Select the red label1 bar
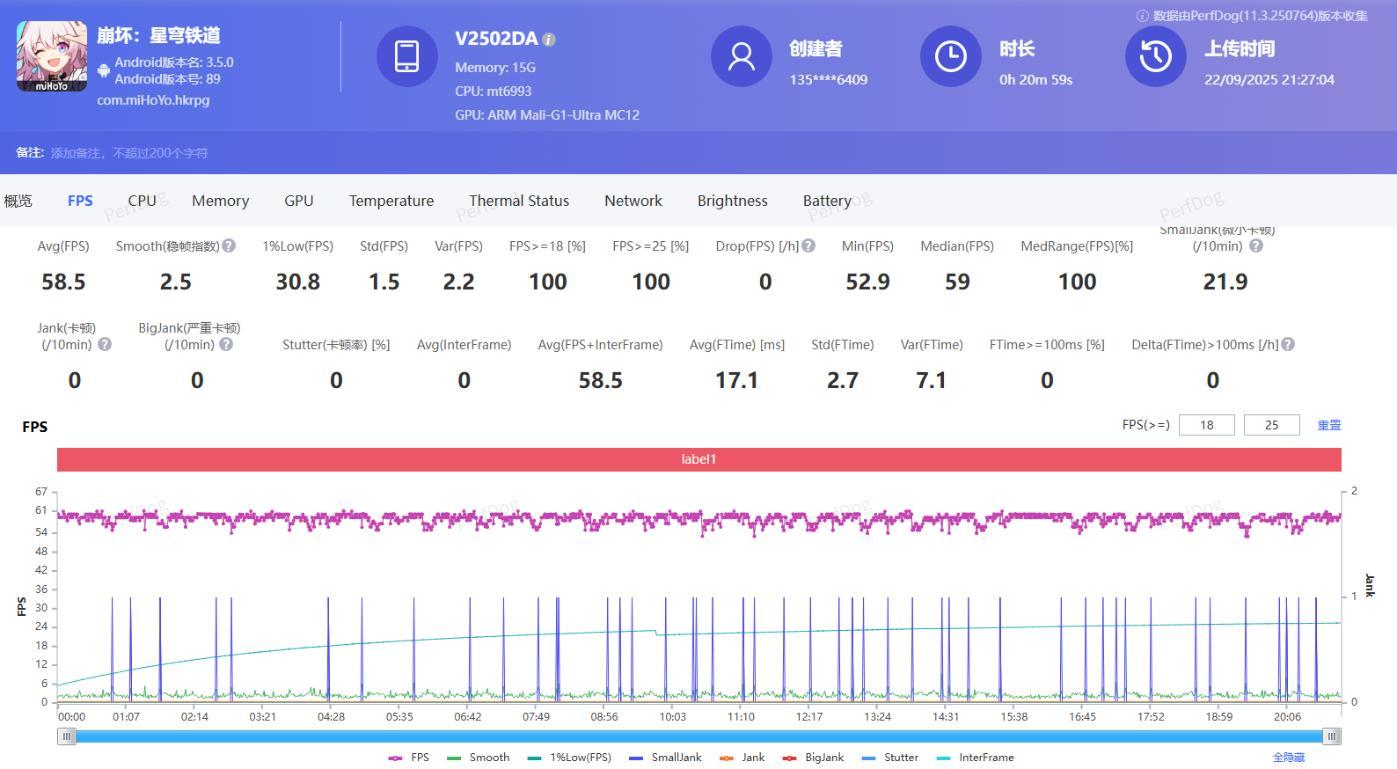This screenshot has height=769, width=1397. click(x=699, y=459)
